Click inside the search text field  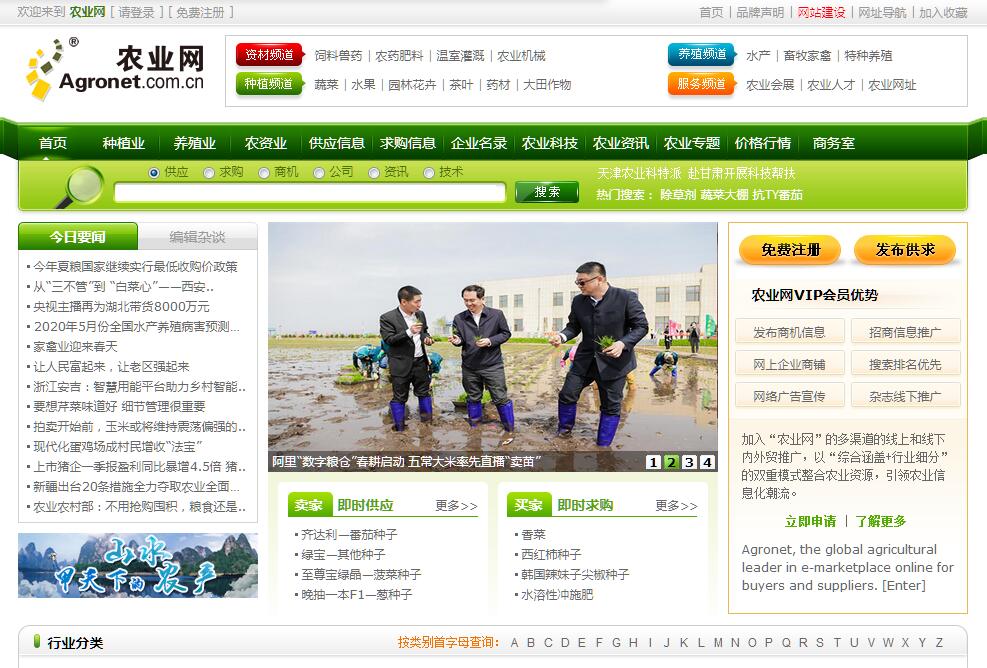pos(309,193)
